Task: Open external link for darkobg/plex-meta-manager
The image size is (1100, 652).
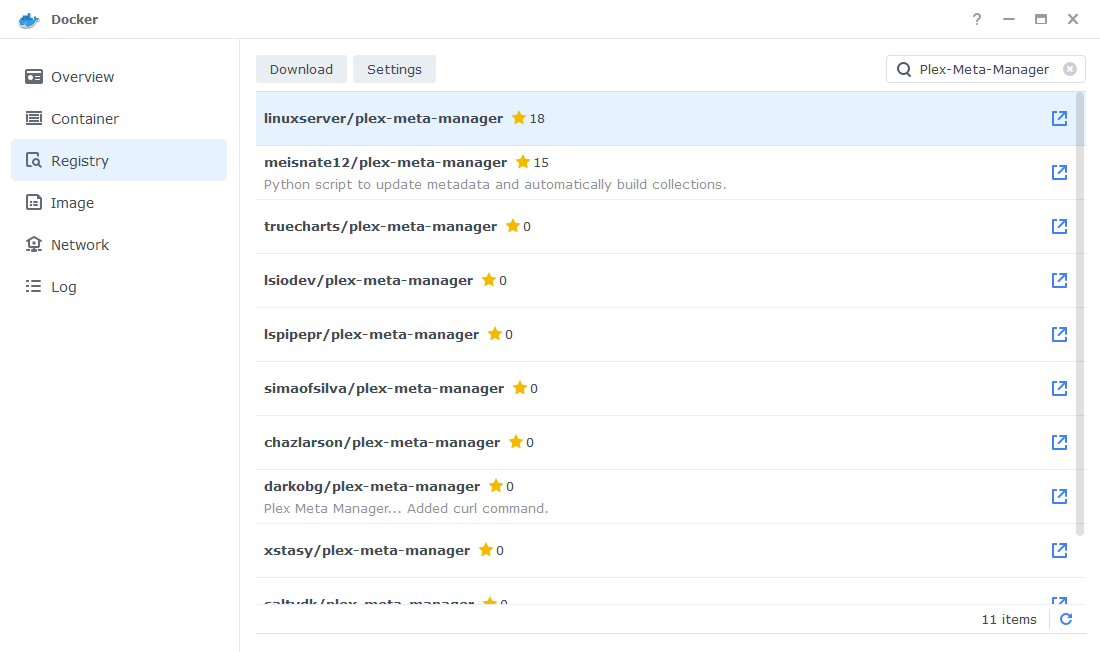Action: click(x=1059, y=497)
